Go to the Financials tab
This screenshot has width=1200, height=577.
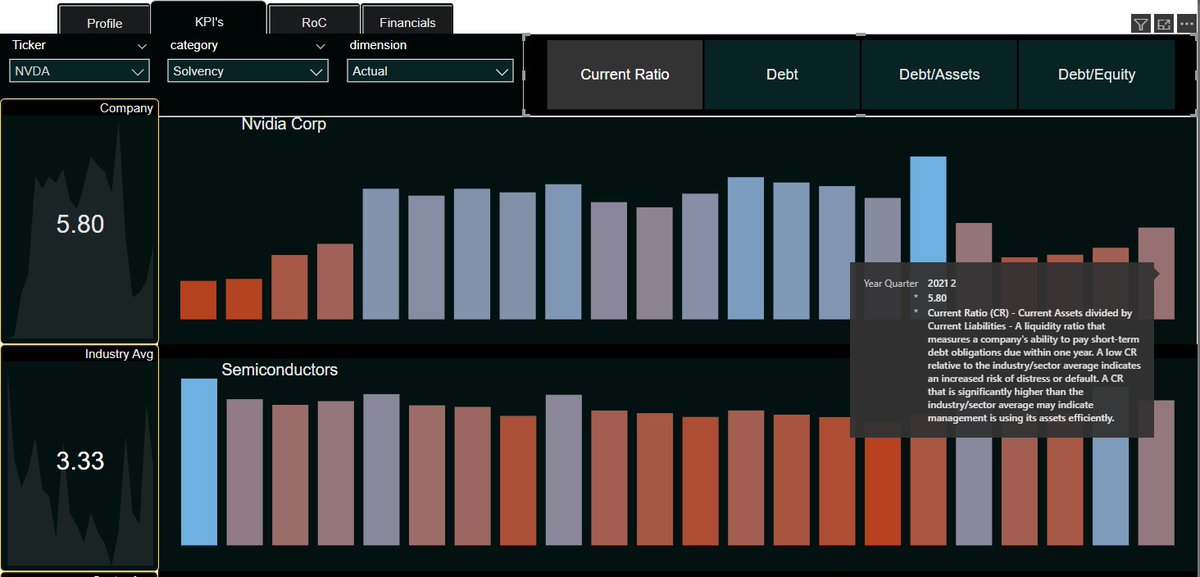[x=407, y=20]
